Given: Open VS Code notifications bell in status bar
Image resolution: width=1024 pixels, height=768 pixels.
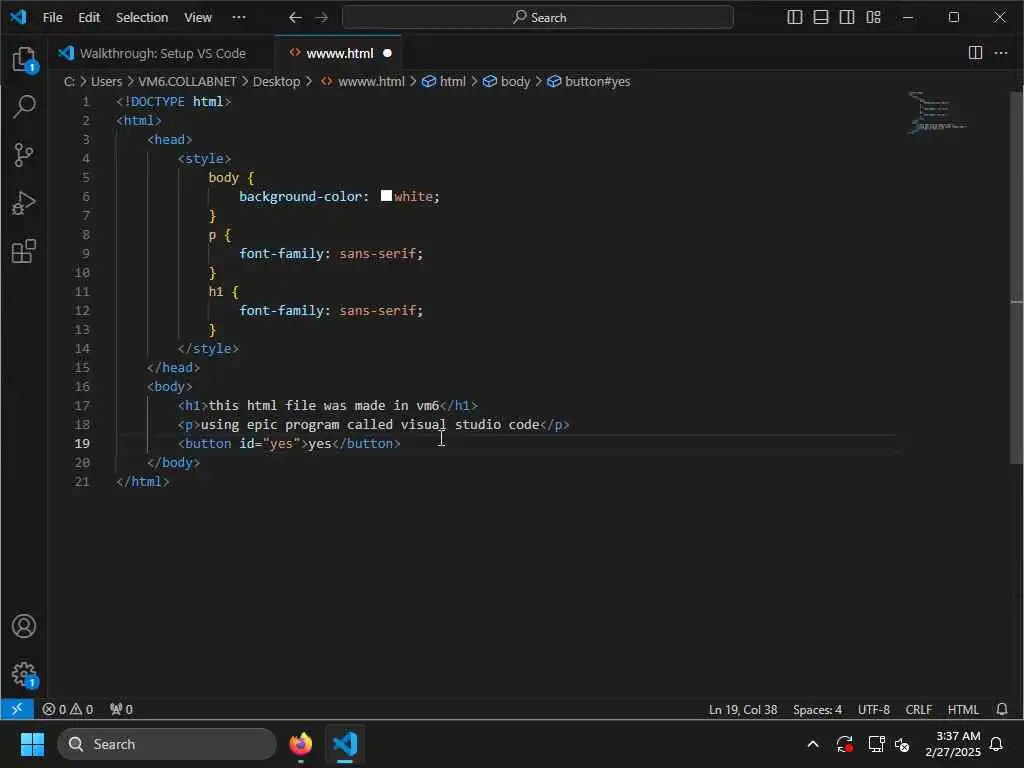Looking at the screenshot, I should click(1002, 709).
